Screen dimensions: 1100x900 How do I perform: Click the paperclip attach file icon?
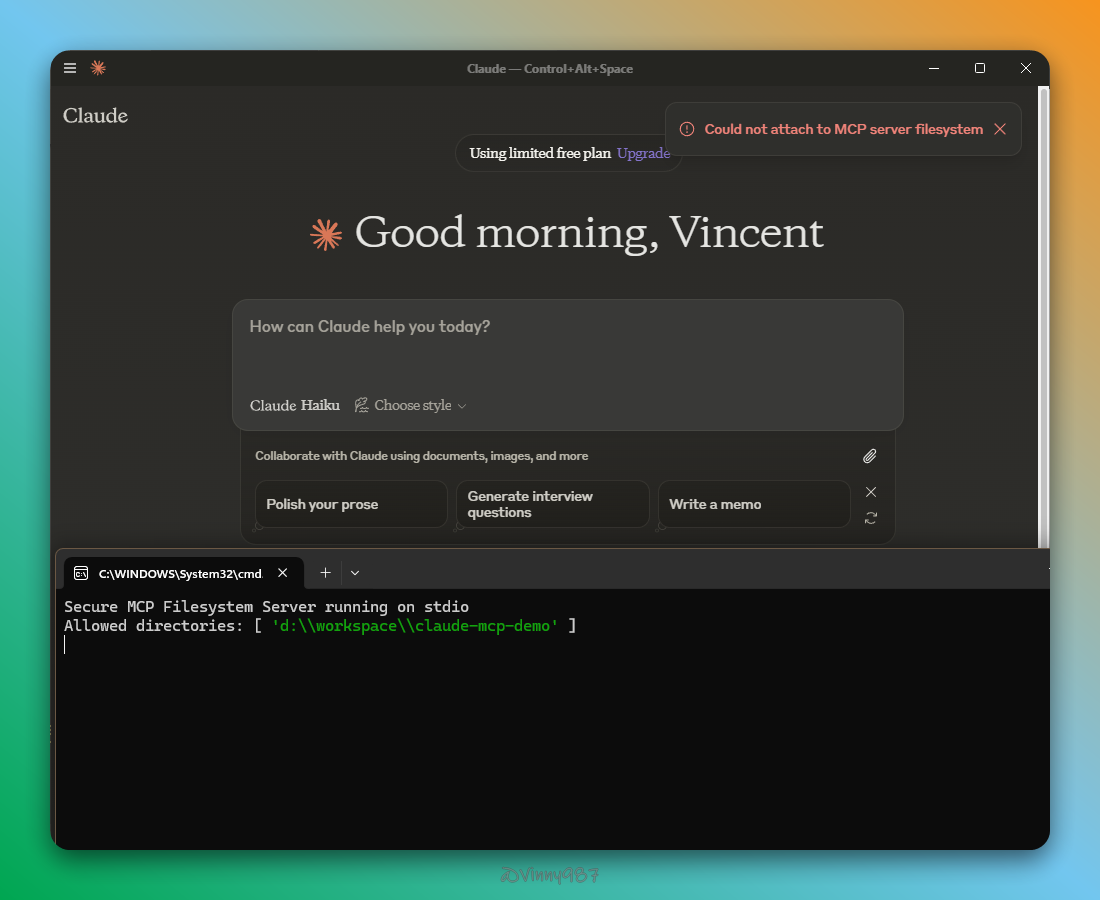(870, 456)
